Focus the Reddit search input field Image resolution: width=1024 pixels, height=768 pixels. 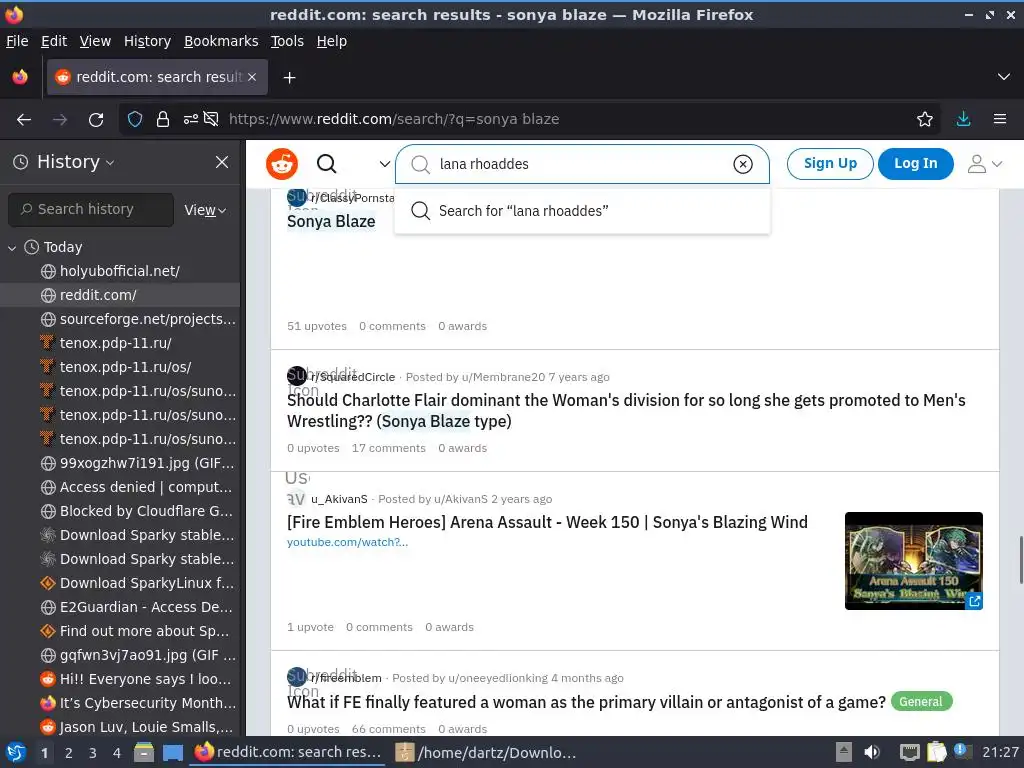(581, 164)
